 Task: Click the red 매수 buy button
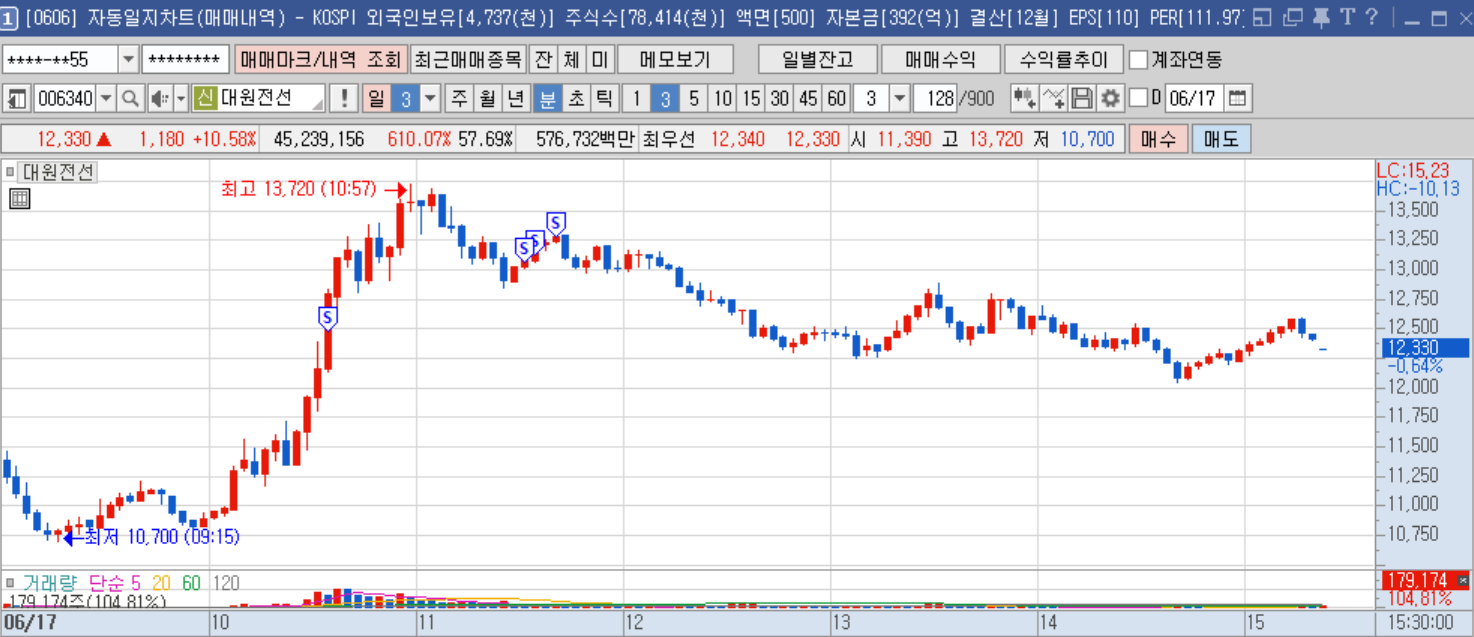[1157, 138]
